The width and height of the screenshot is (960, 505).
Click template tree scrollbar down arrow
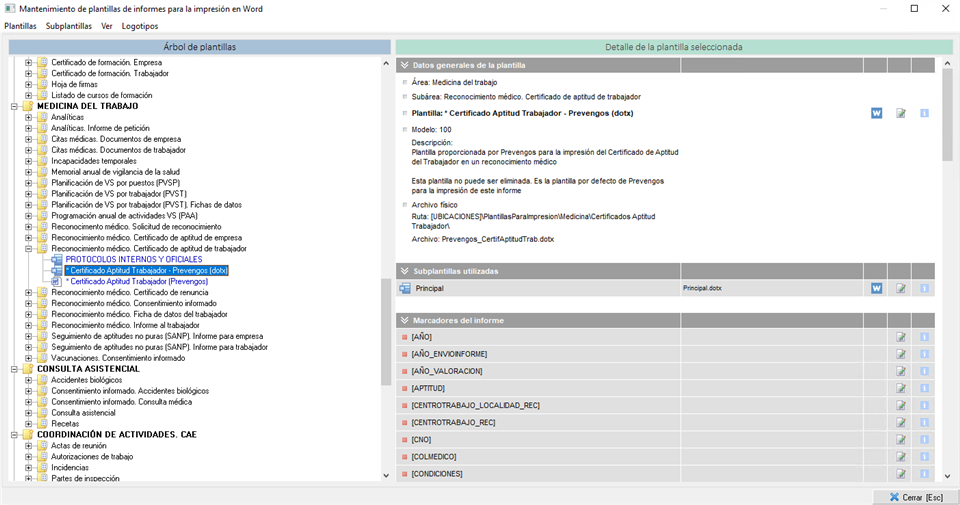pos(386,475)
